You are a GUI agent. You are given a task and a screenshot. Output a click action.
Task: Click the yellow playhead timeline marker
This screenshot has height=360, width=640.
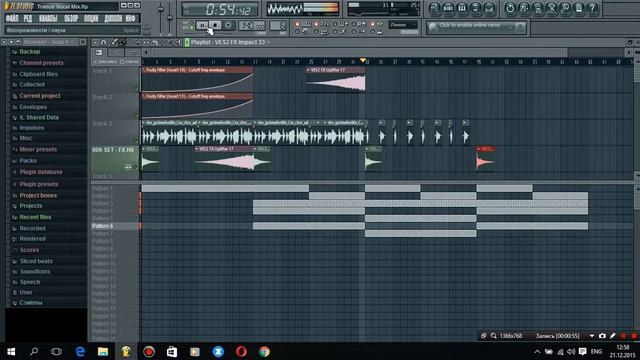click(x=363, y=61)
